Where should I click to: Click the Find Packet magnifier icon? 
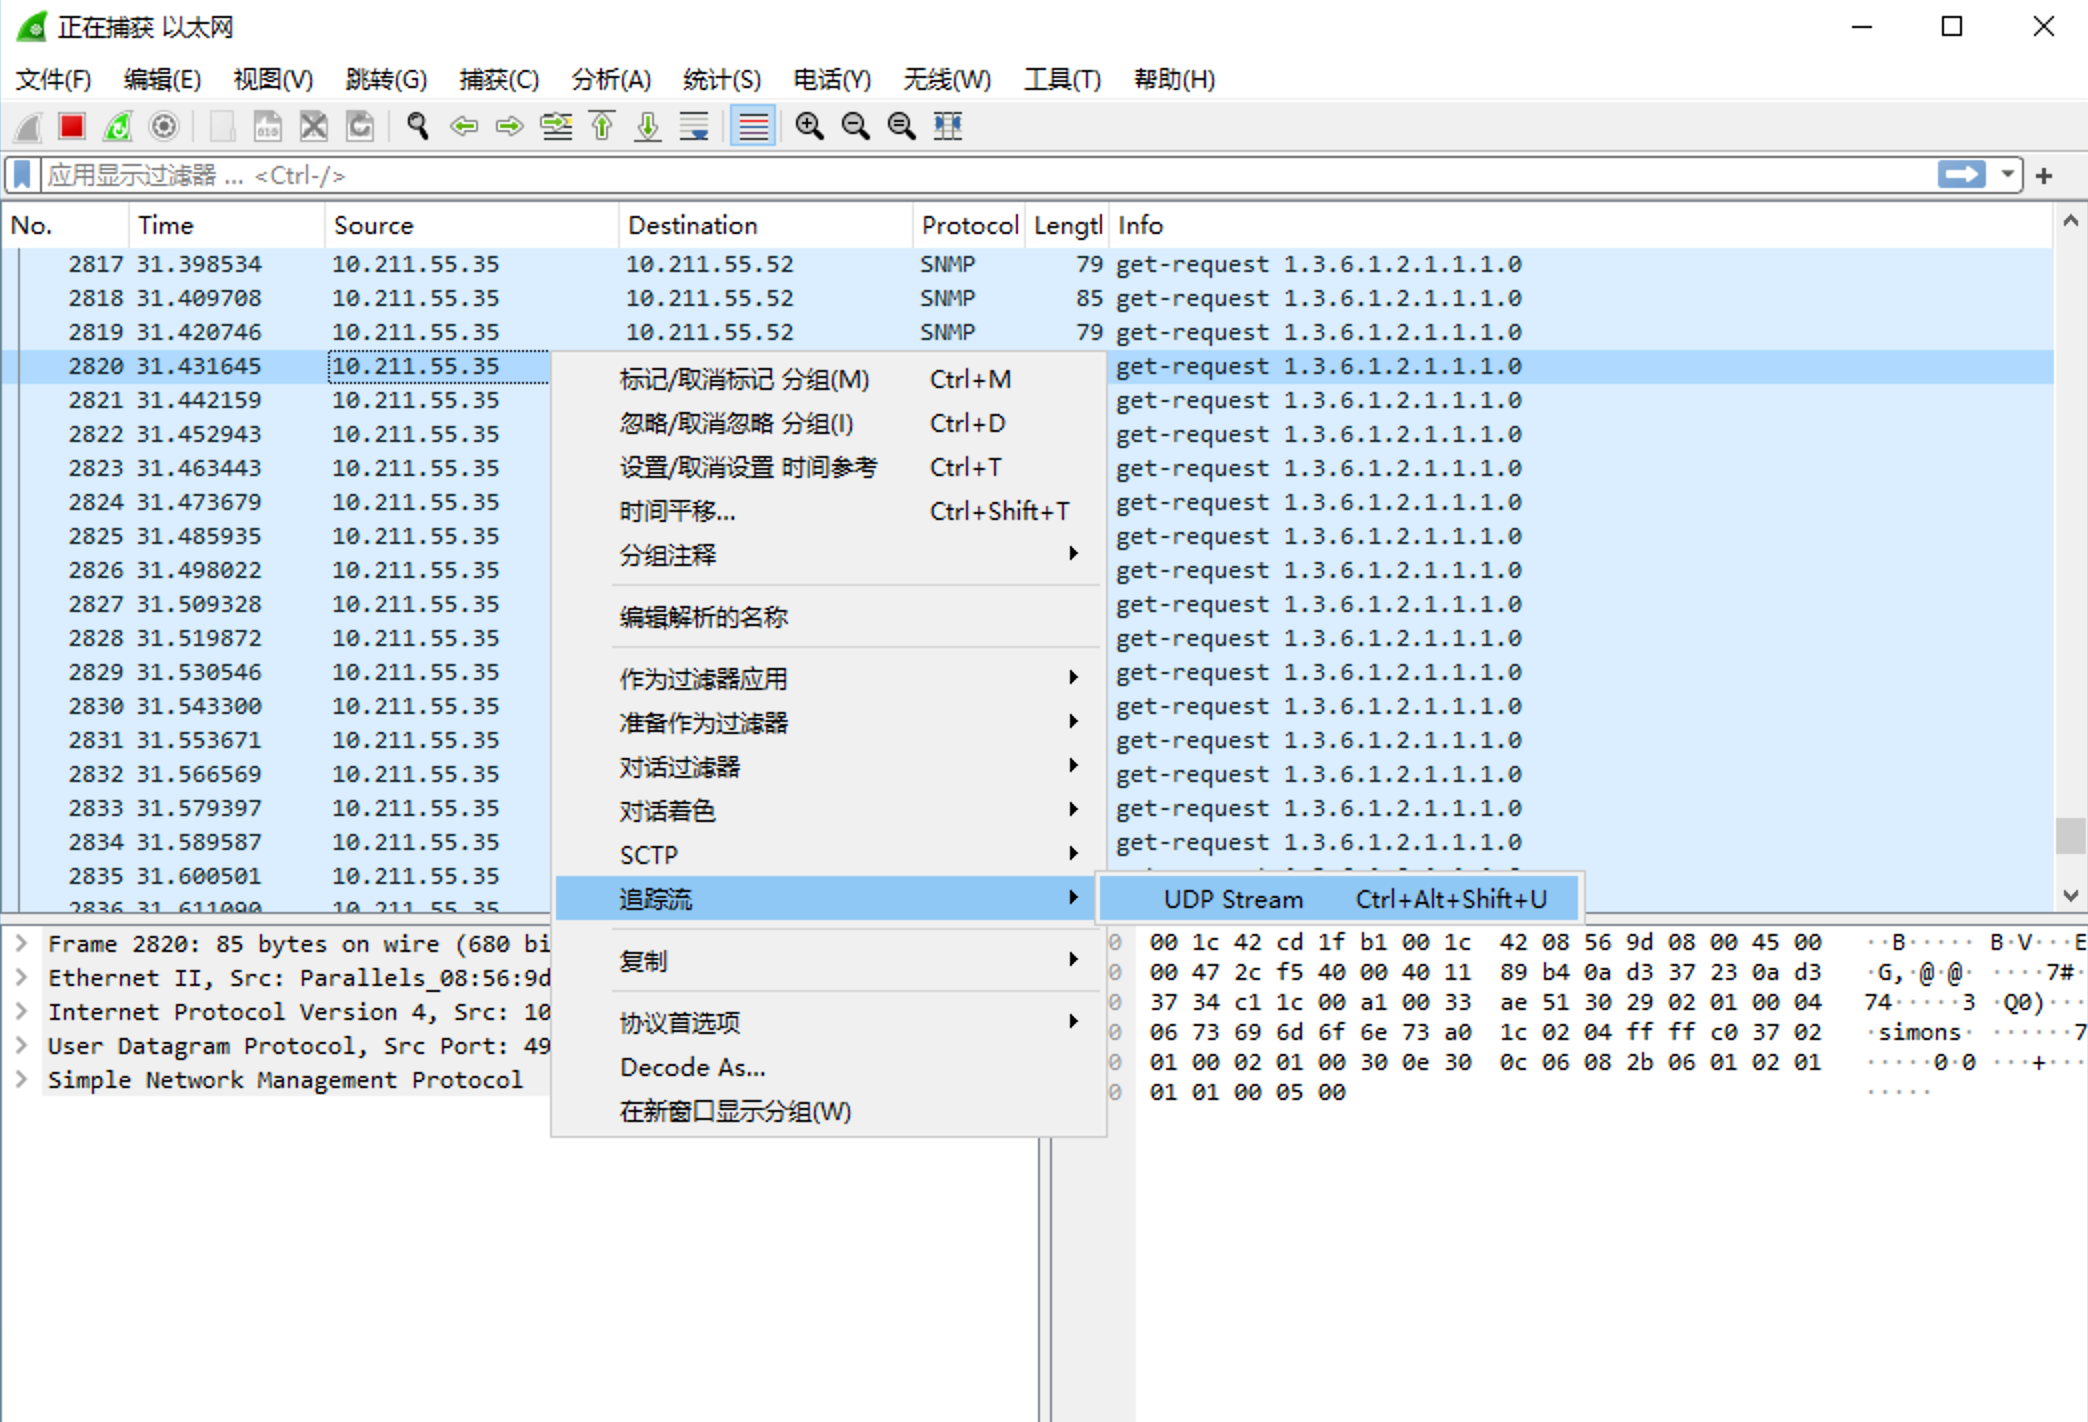[417, 126]
